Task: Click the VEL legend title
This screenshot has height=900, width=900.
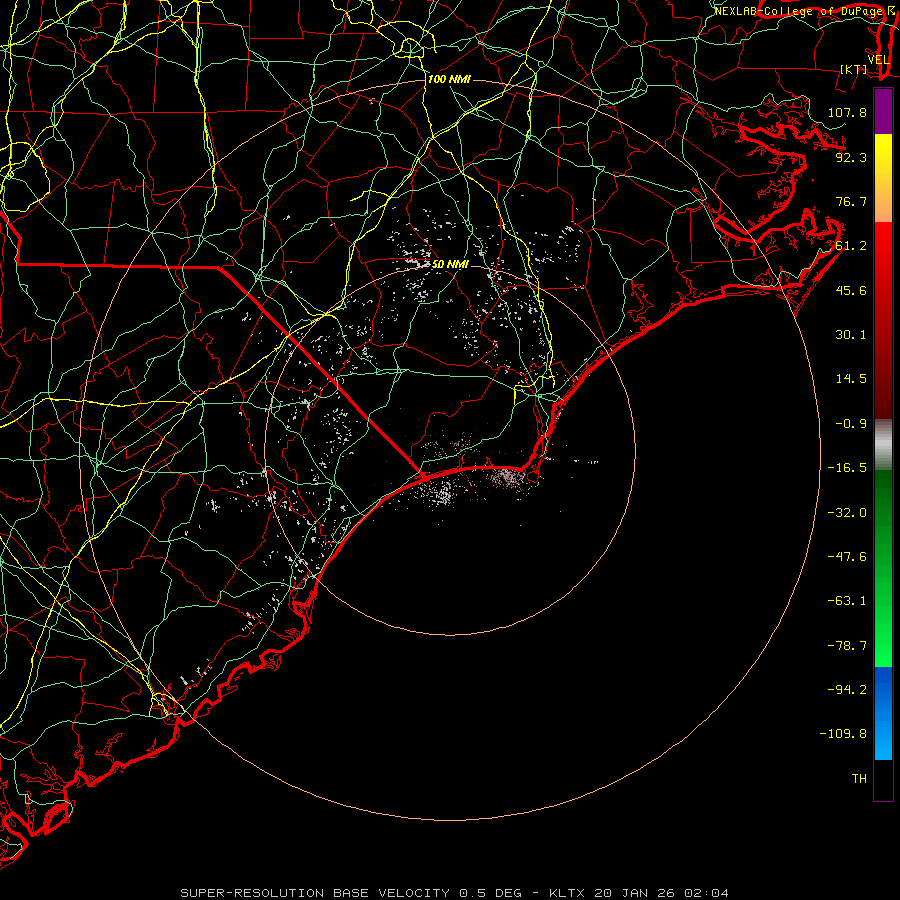Action: (878, 60)
